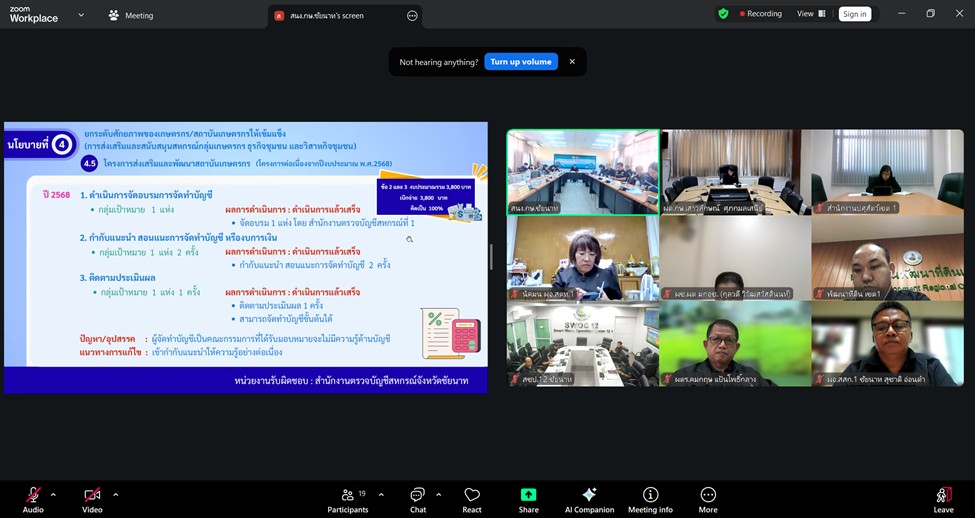Screen dimensions: 975x518
Task: Click the นโยบายที่ 4 badge on slide
Action: pyautogui.click(x=41, y=145)
